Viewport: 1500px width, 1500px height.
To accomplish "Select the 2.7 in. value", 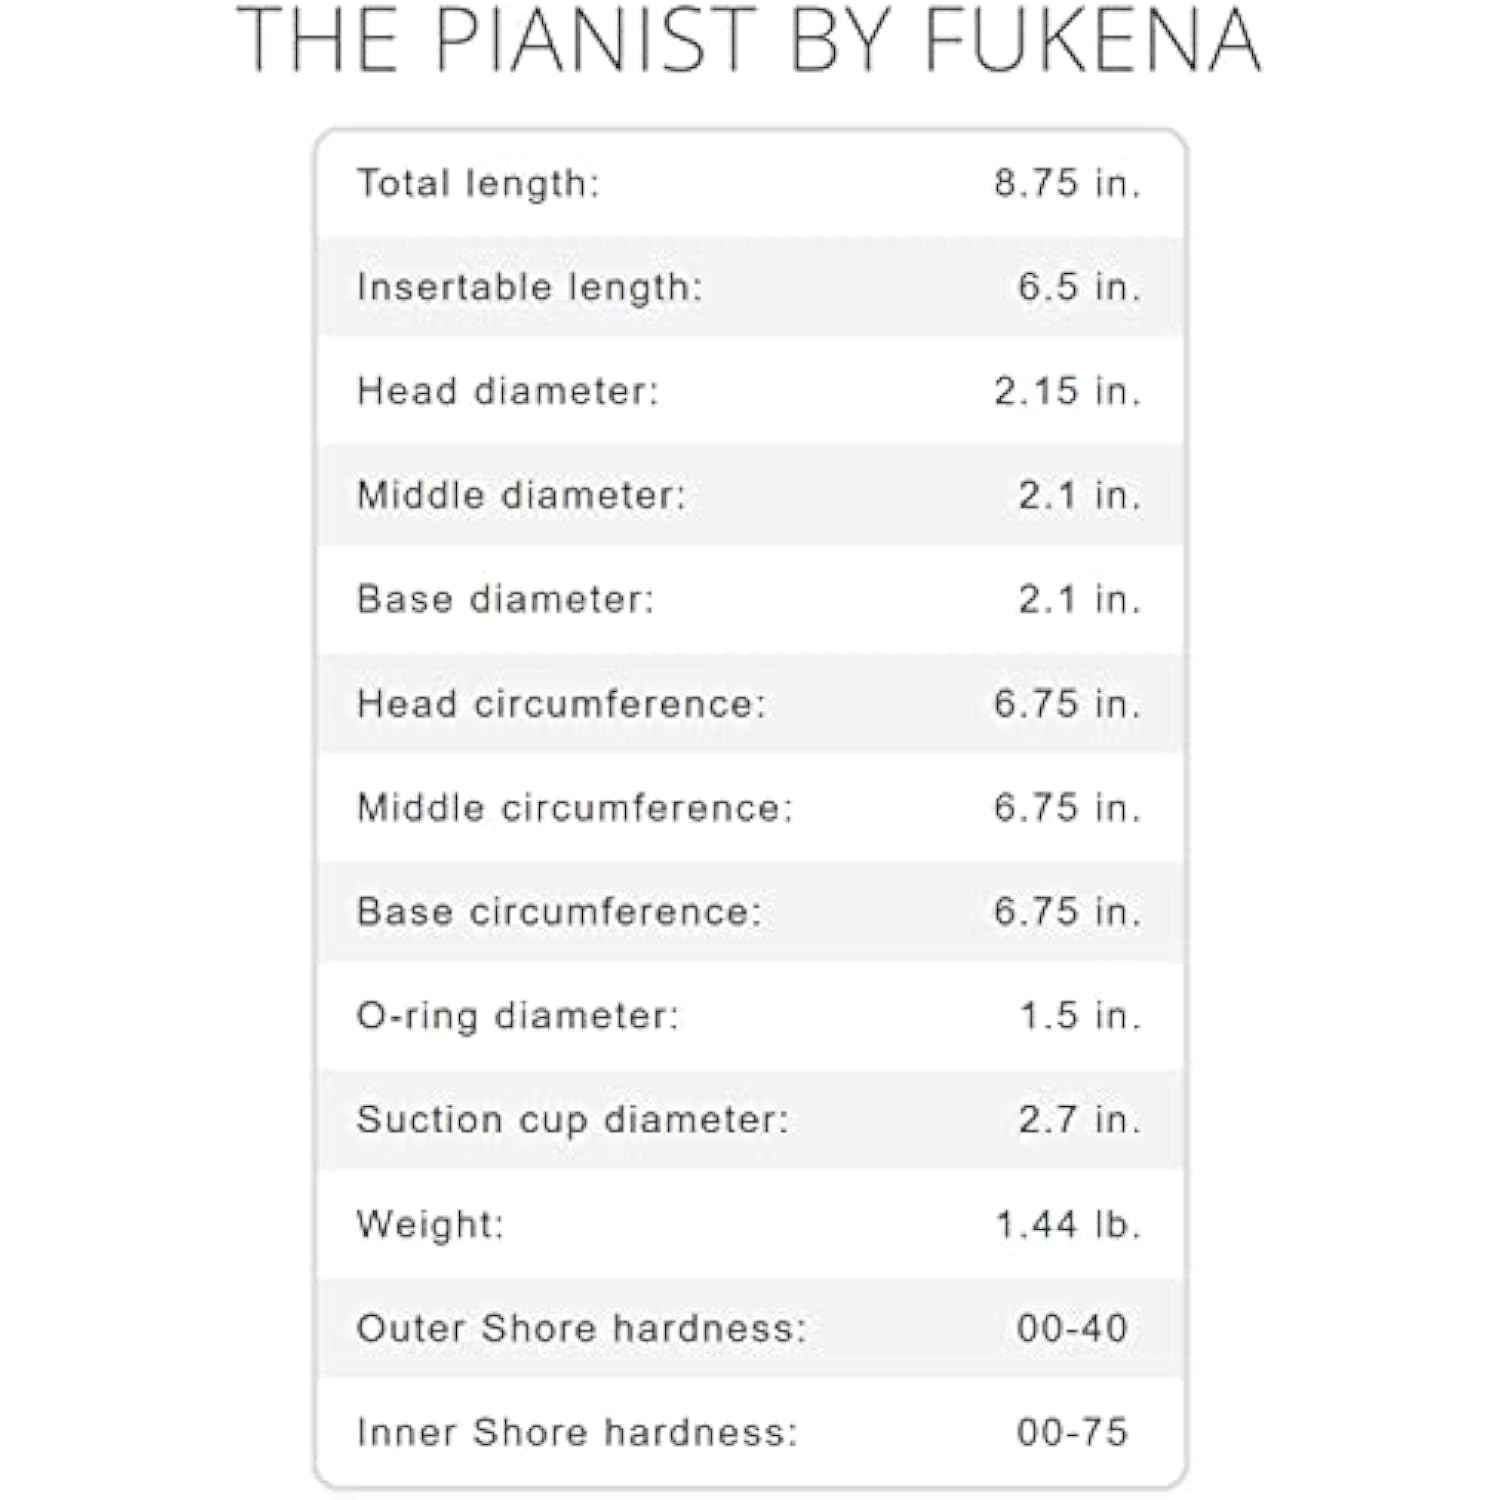I will 1079,1119.
